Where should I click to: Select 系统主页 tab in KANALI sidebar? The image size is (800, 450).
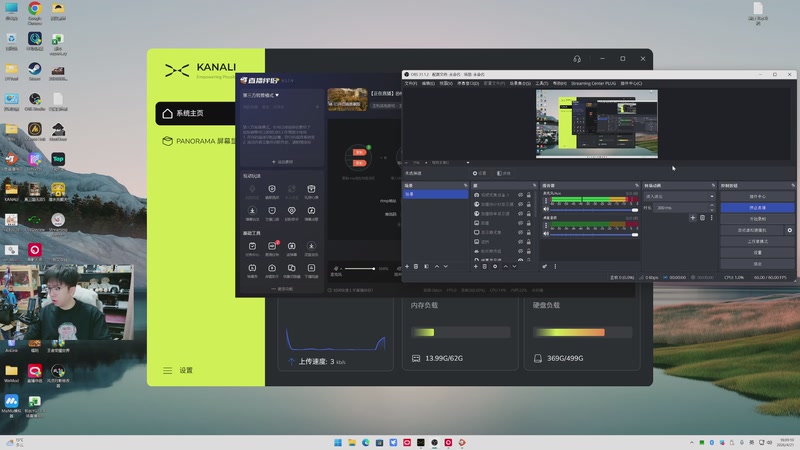196,113
